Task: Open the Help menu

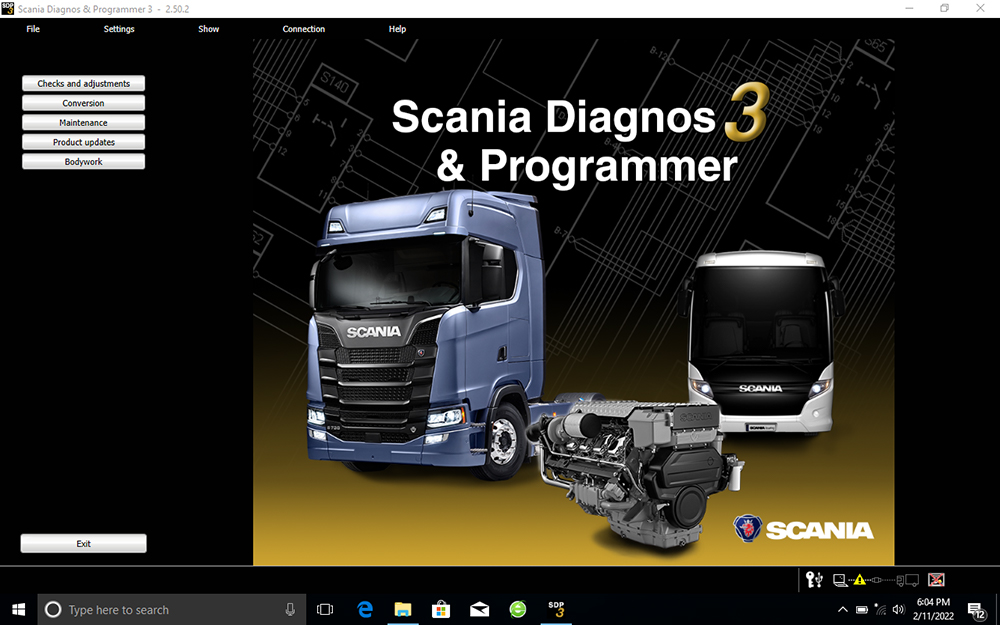Action: click(397, 29)
